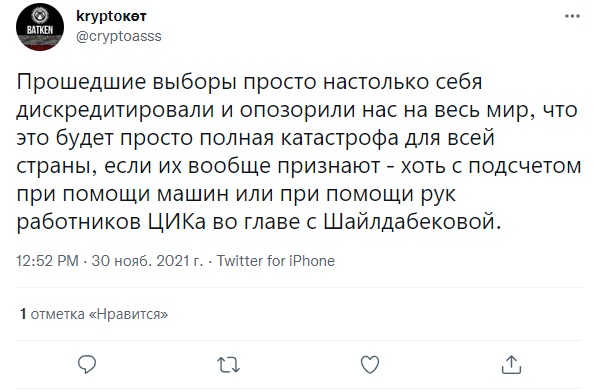This screenshot has width=595, height=391.
Task: Retweet using the arrows icon
Action: (x=228, y=365)
